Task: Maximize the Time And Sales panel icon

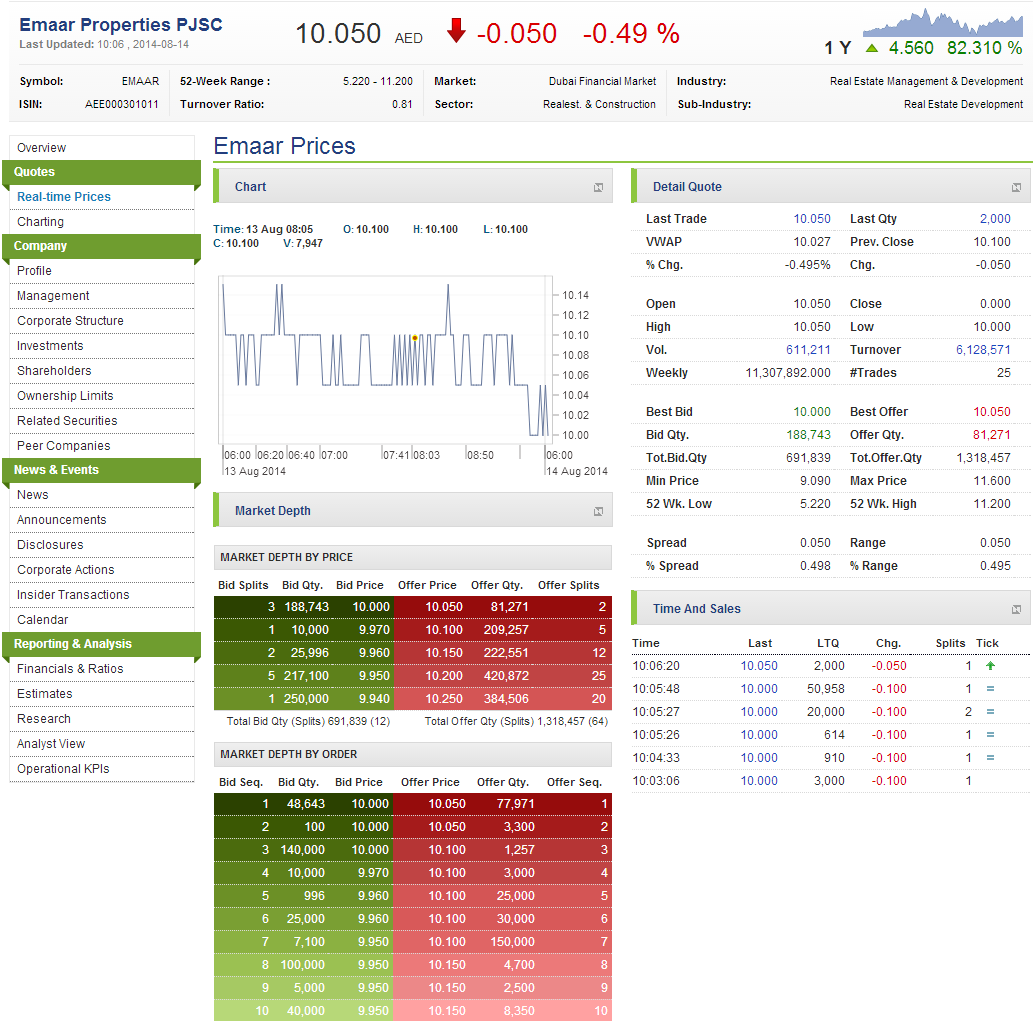Action: 1016,609
